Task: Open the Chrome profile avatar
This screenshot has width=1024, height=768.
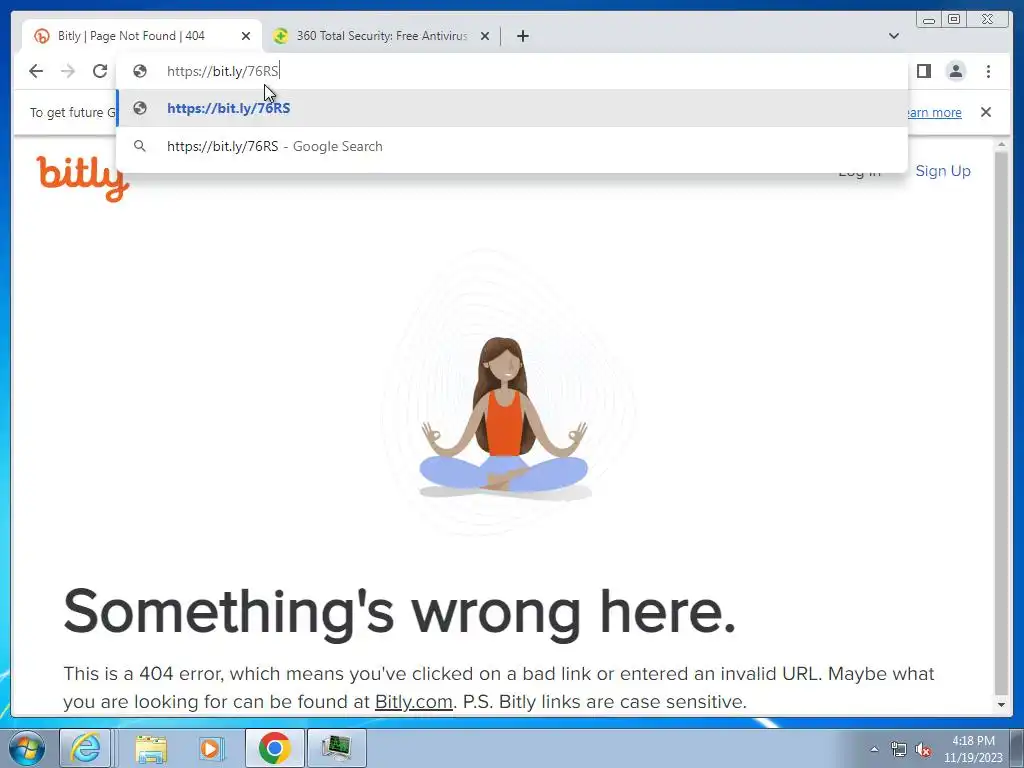Action: (956, 71)
